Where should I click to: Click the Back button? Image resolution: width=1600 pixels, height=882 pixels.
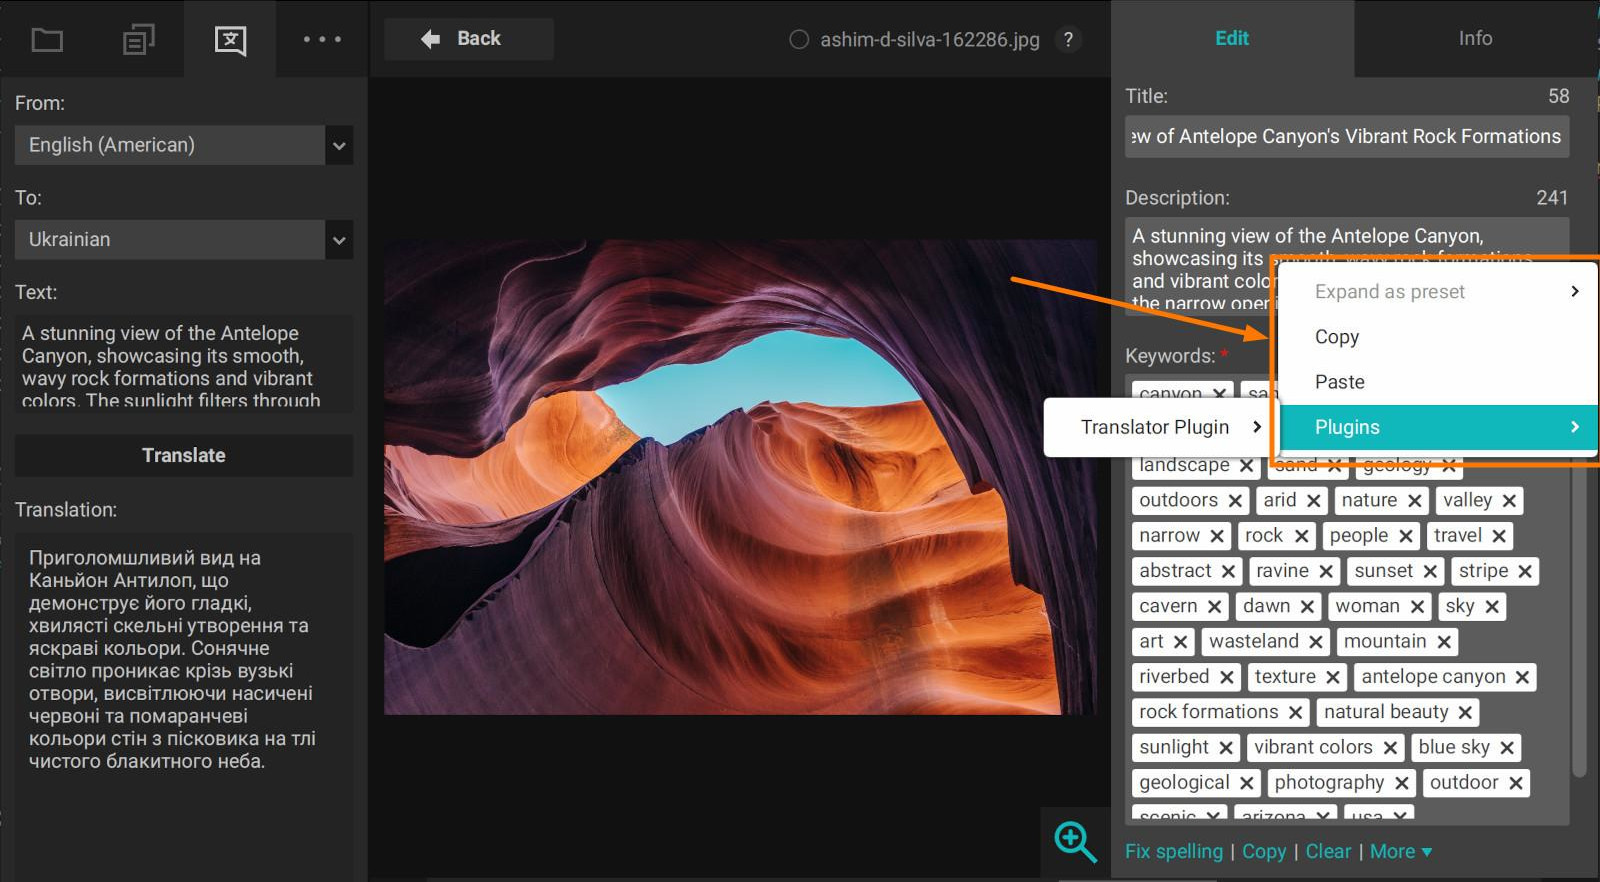(469, 39)
